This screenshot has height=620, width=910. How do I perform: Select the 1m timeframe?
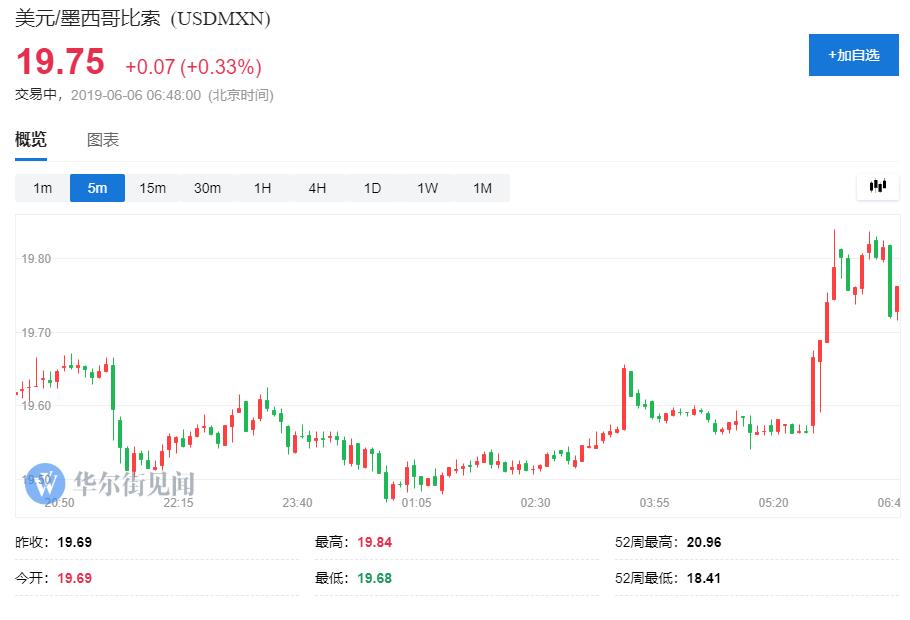pos(42,188)
